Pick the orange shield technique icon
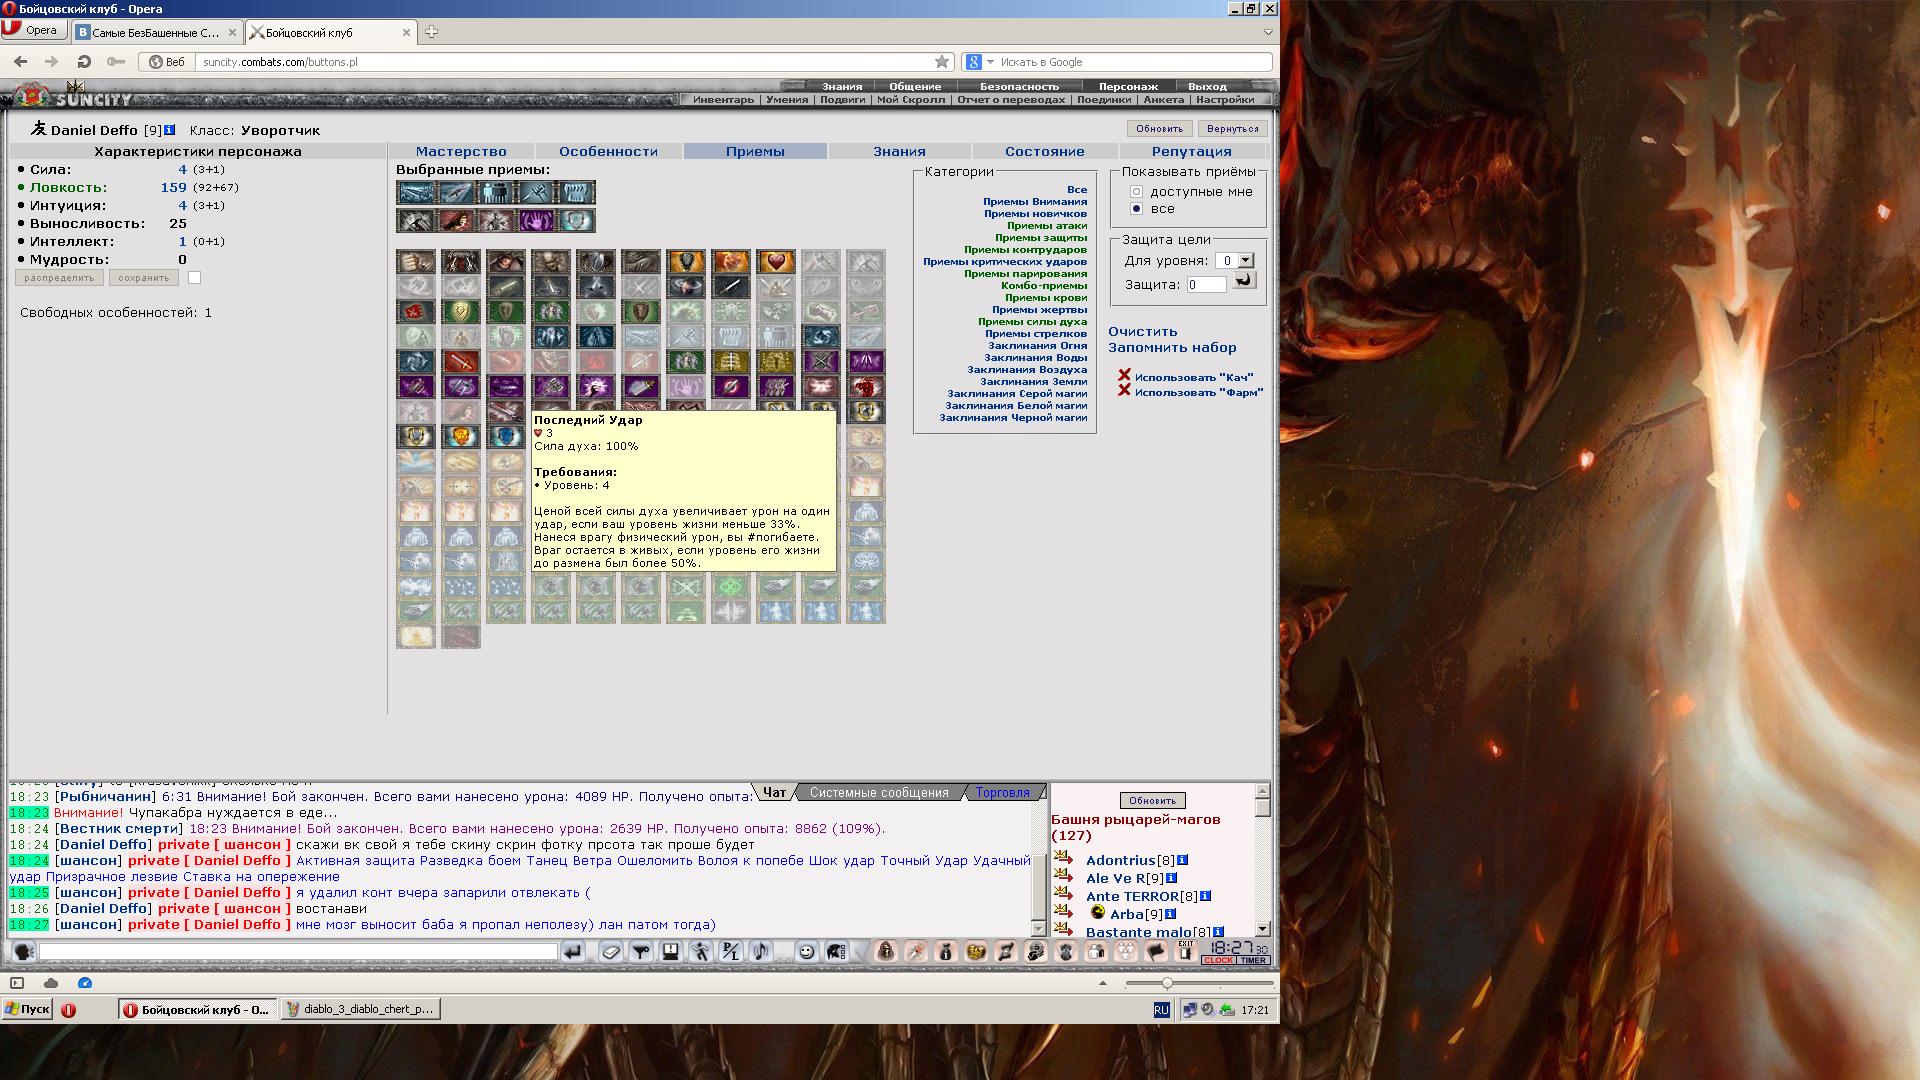The width and height of the screenshot is (1920, 1080). coord(685,262)
